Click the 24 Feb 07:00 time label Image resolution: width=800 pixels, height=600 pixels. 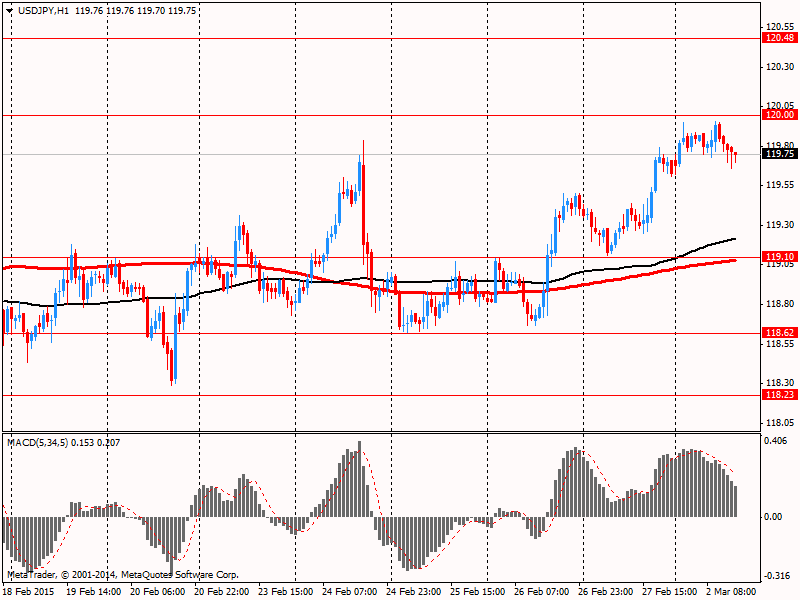[x=349, y=592]
